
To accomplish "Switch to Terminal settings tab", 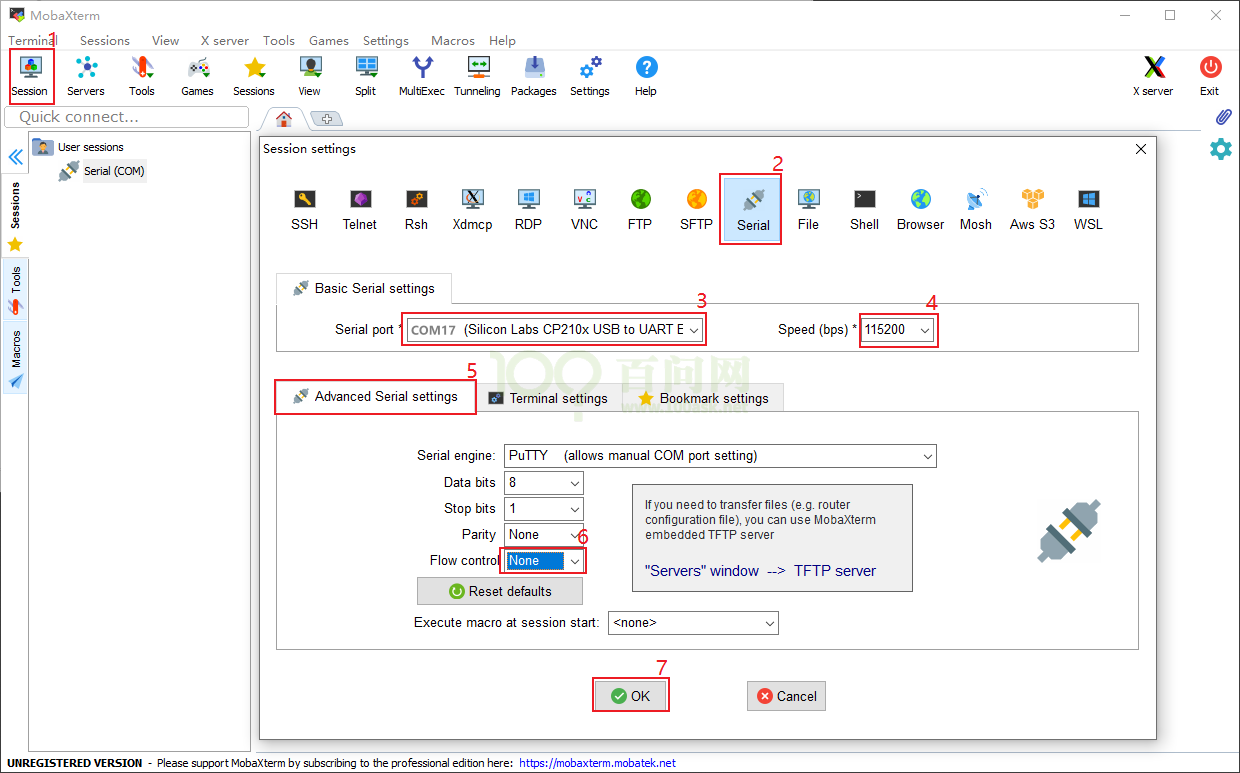I will (x=548, y=398).
